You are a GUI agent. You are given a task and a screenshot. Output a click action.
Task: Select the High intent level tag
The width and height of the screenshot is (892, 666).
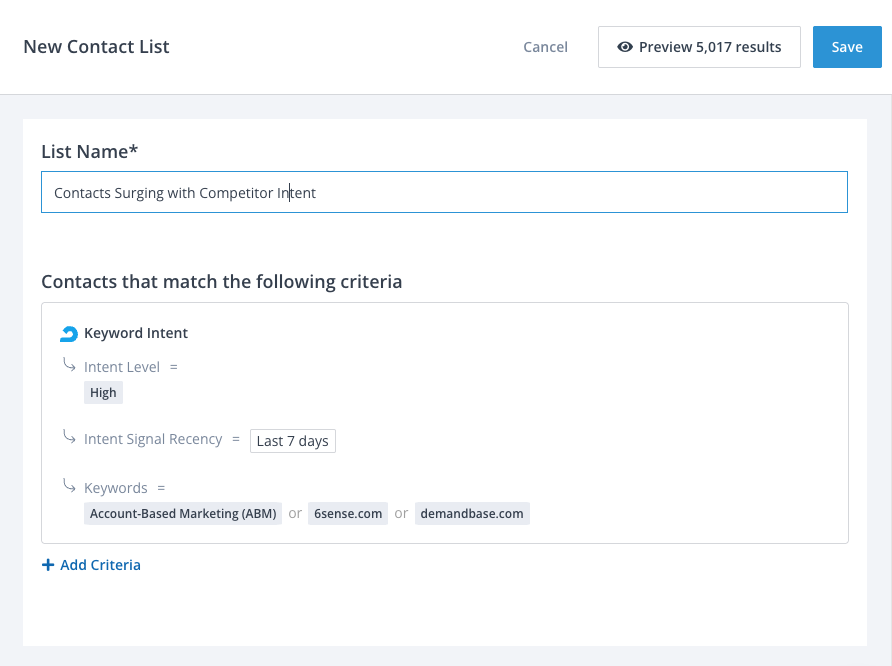point(103,393)
